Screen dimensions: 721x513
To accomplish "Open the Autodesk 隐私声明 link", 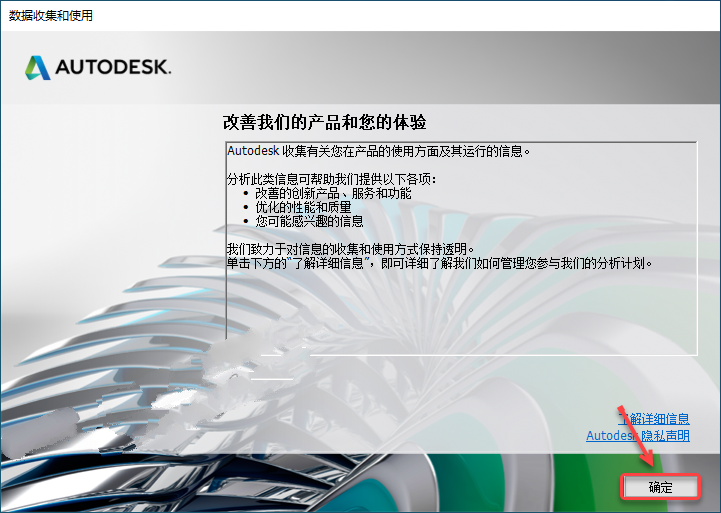I will (638, 435).
